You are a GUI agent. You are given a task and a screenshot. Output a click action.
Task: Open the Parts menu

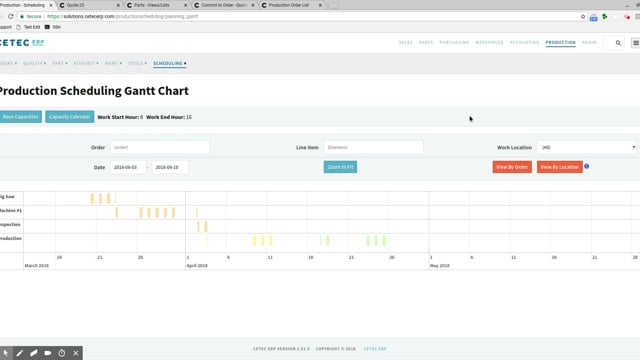point(426,42)
